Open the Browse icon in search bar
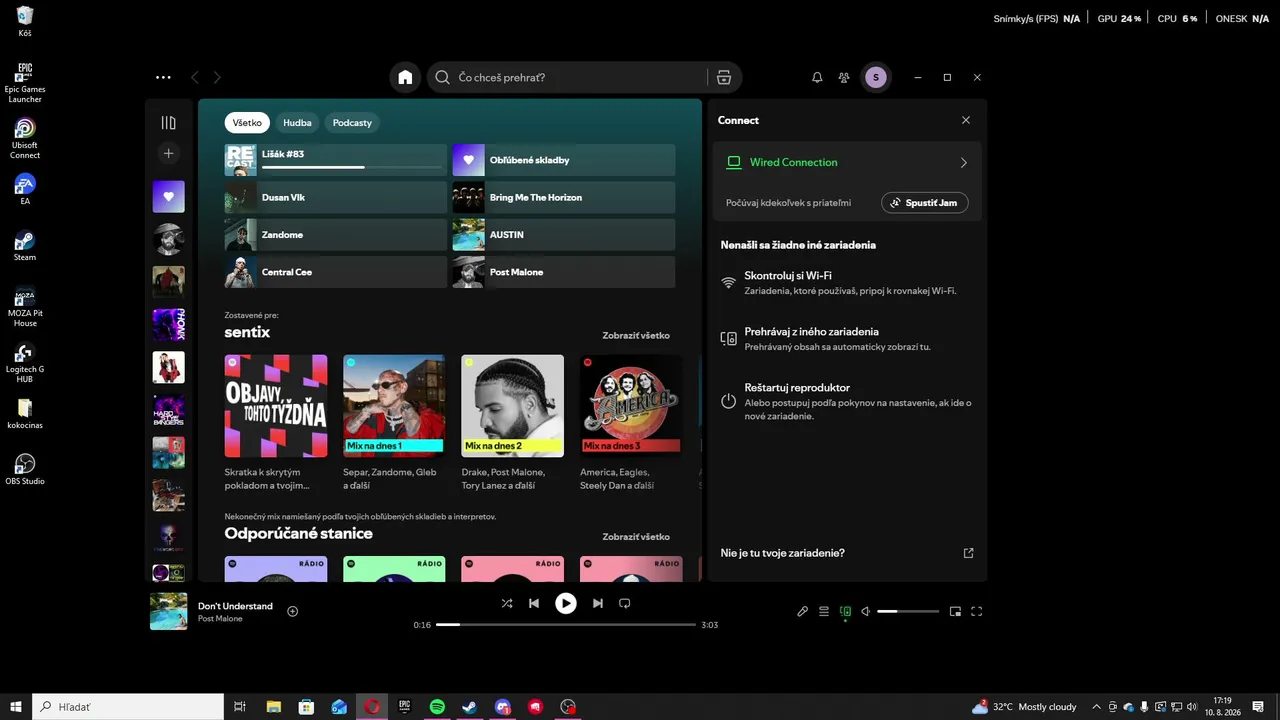Image resolution: width=1280 pixels, height=720 pixels. coord(724,77)
